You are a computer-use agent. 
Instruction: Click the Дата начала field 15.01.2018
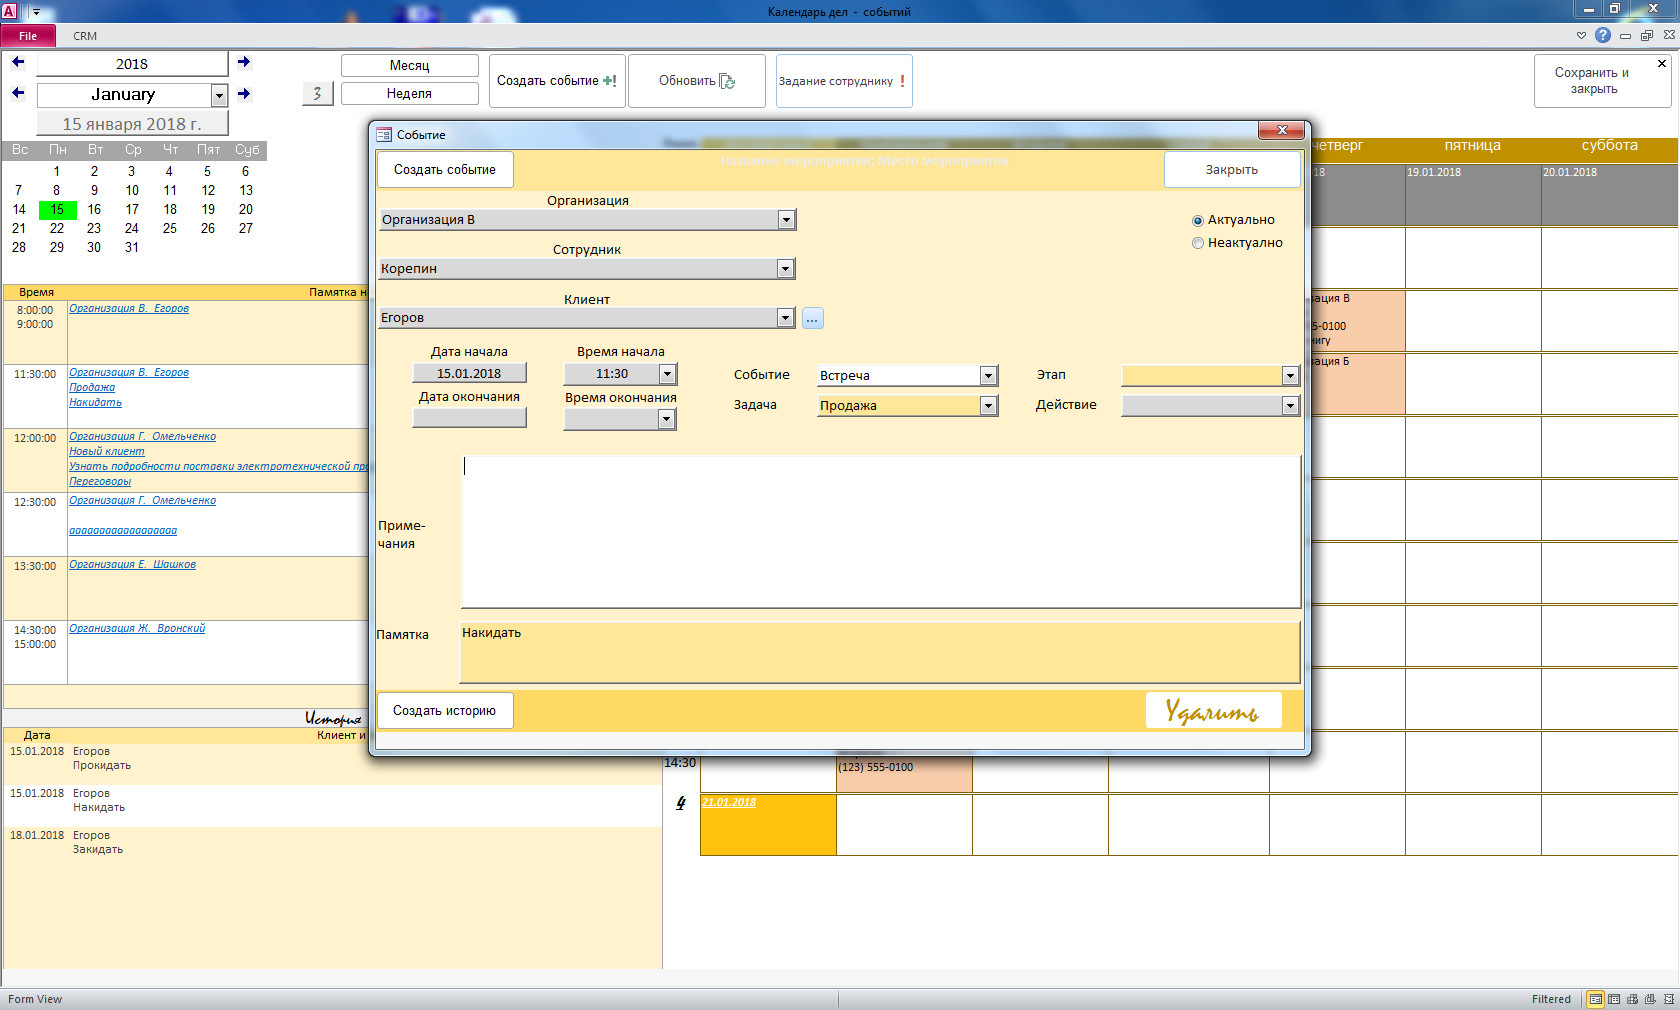[469, 374]
